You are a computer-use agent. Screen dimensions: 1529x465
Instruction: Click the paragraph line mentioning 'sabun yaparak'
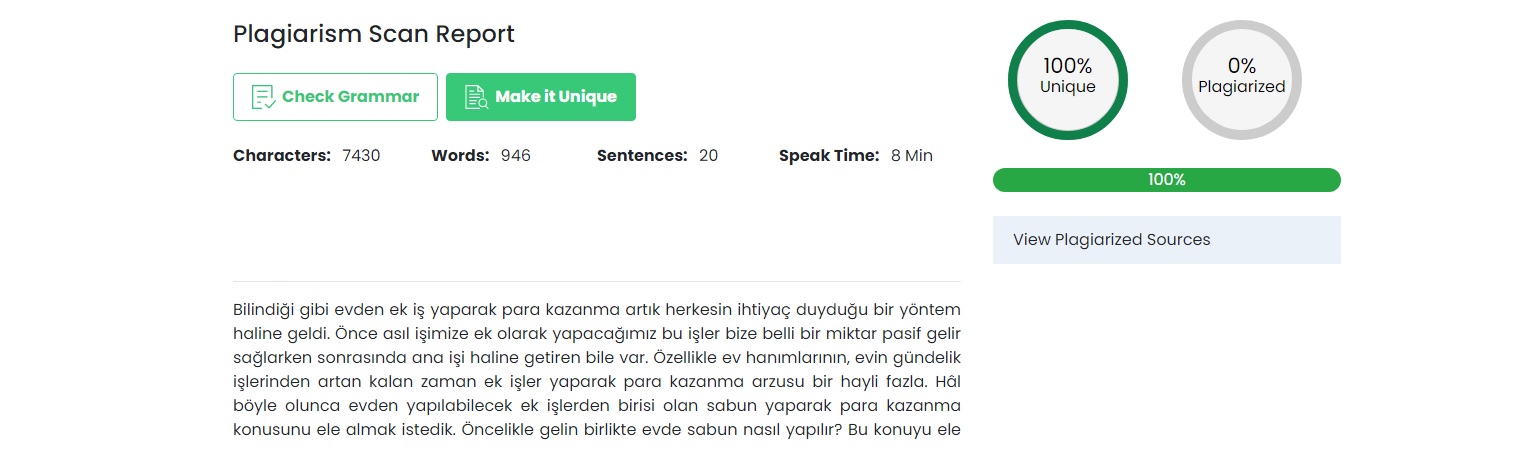click(x=597, y=406)
